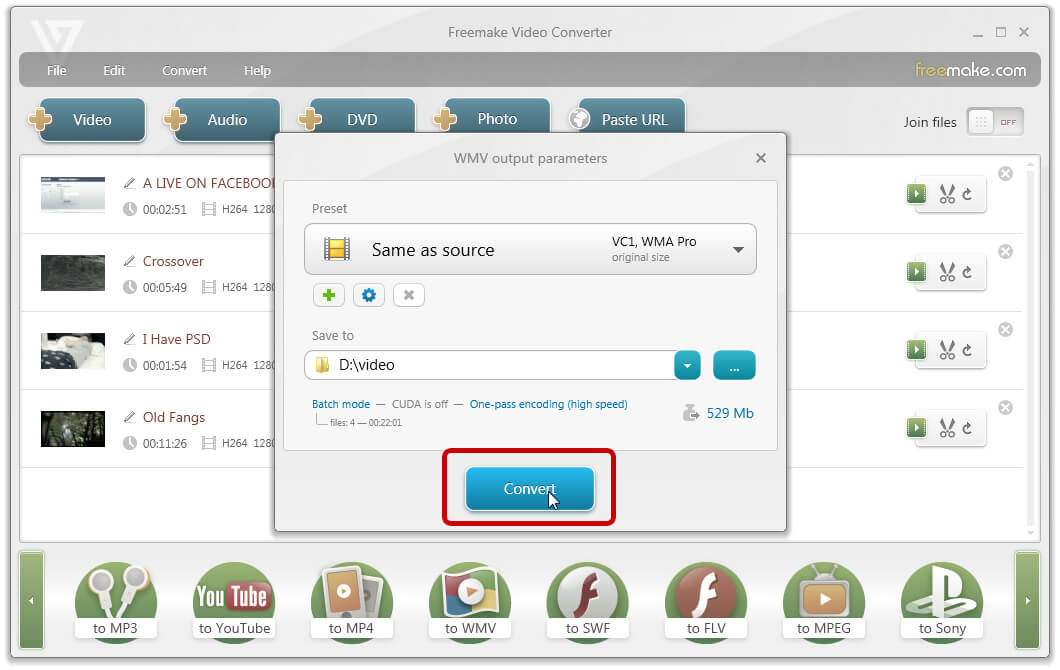
Task: Play the I Have PSD video preview
Action: 916,350
